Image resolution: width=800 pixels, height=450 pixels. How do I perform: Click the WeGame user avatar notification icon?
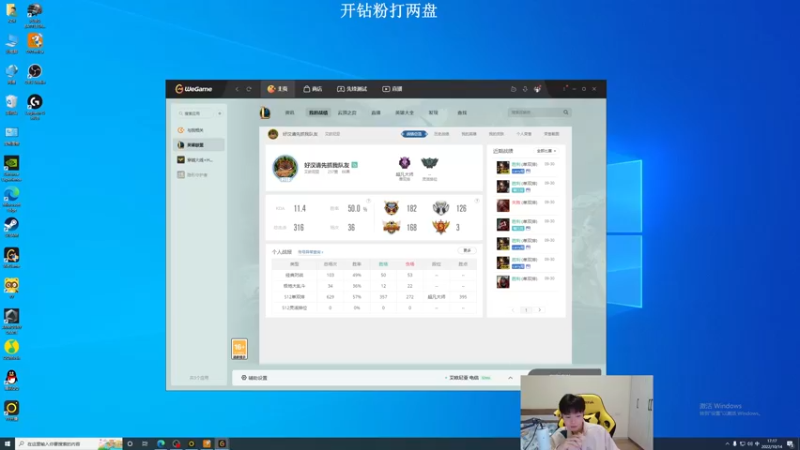coord(537,89)
